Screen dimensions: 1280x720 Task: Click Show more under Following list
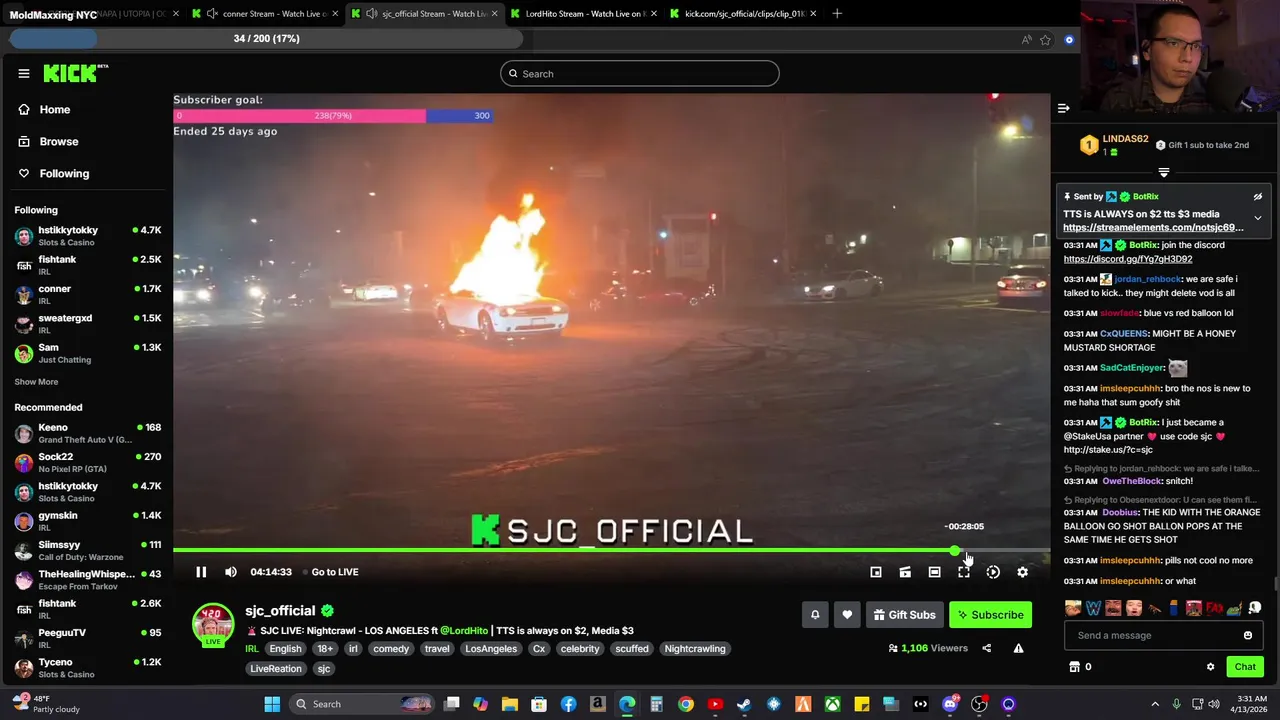coord(36,382)
